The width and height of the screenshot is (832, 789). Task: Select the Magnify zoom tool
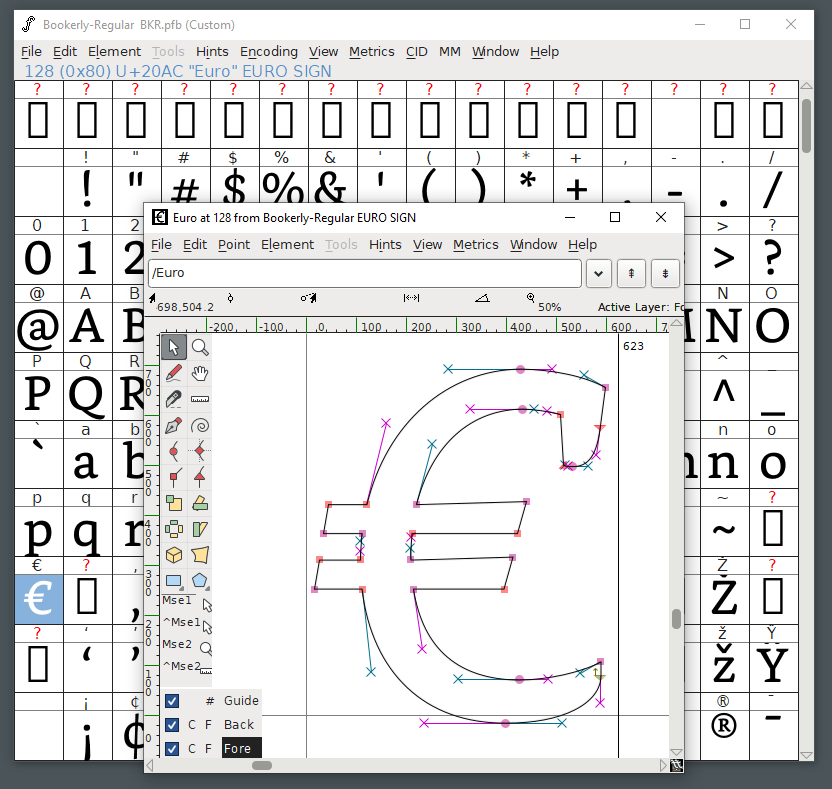pyautogui.click(x=200, y=347)
